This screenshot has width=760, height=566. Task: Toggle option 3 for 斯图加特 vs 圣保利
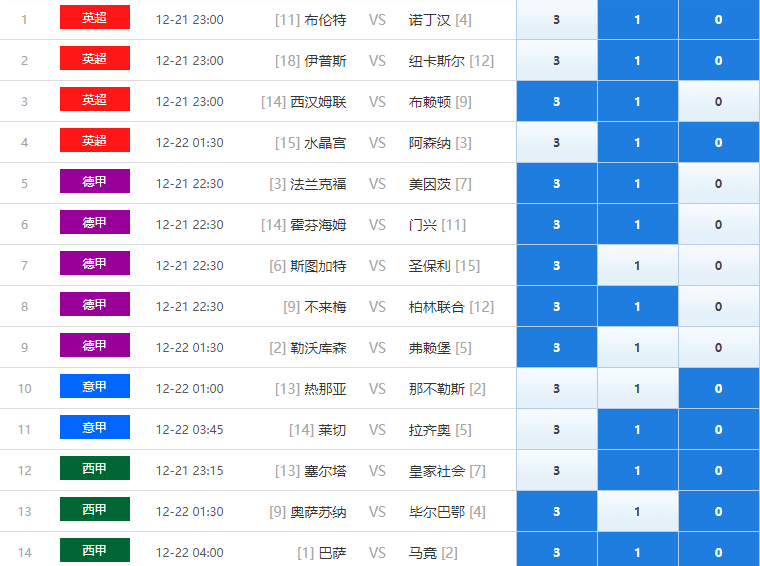pyautogui.click(x=557, y=265)
